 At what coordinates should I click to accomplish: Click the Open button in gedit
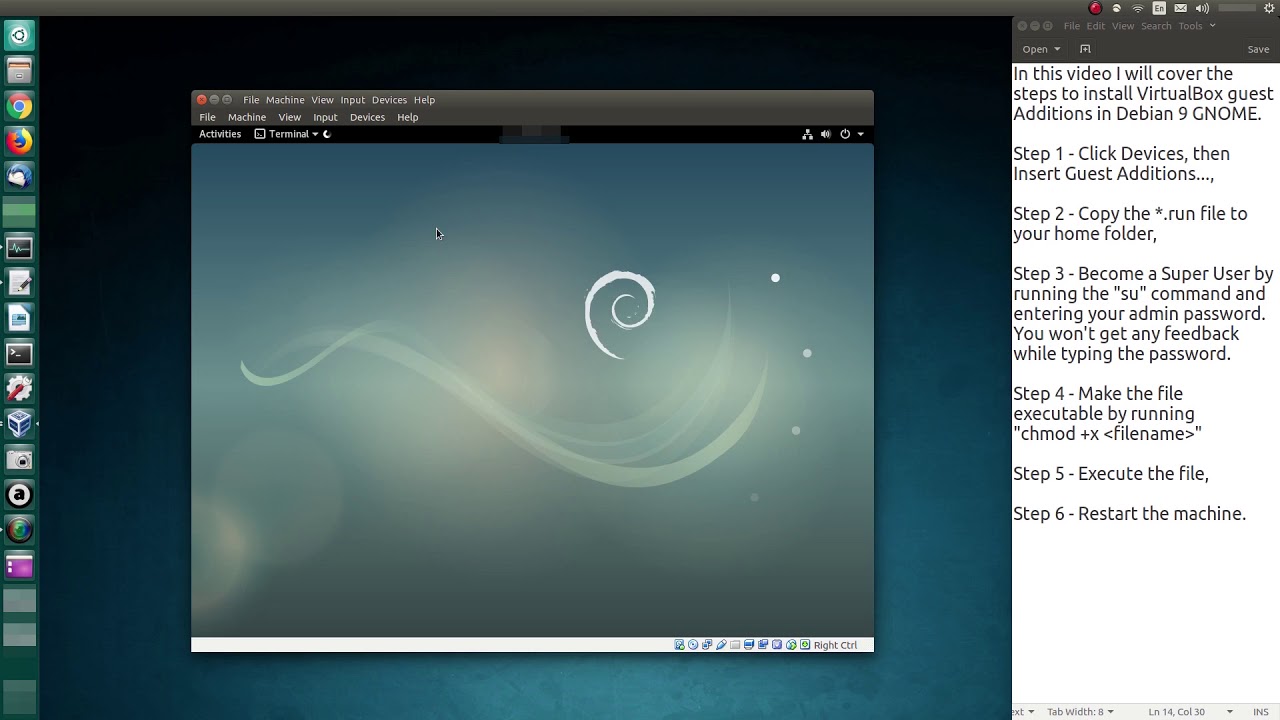point(1035,49)
